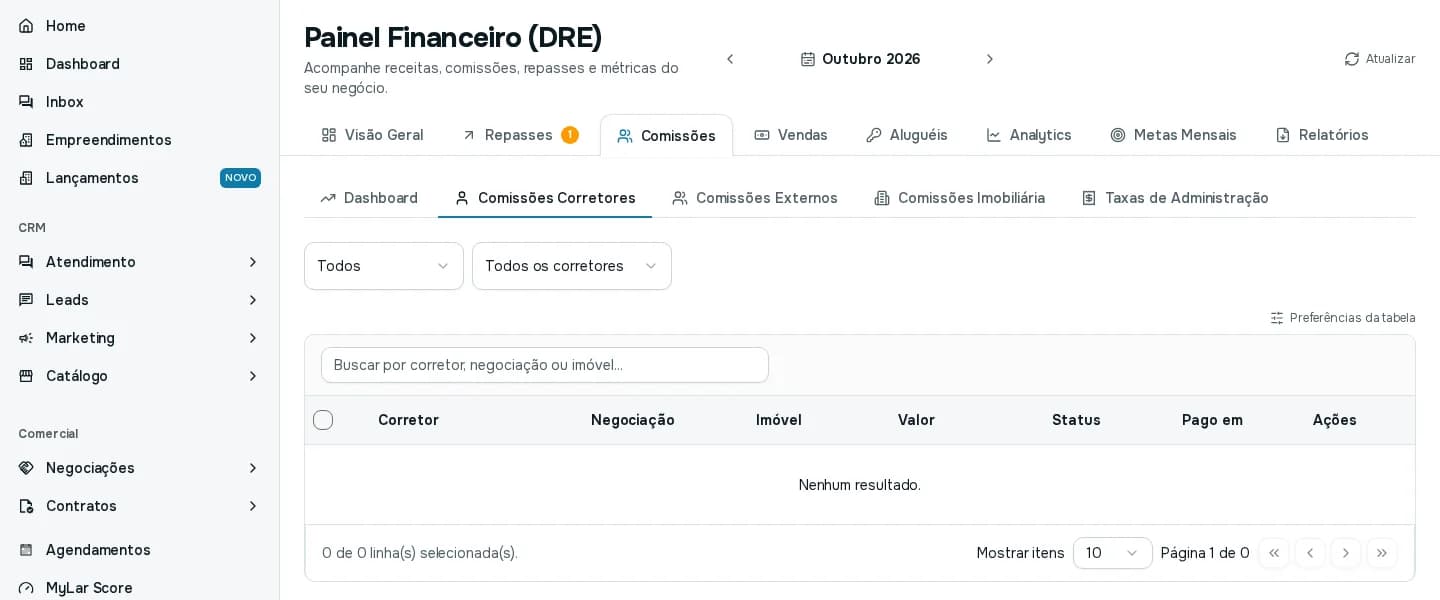Expand the Leads submenu chevron
This screenshot has width=1440, height=600.
click(x=253, y=300)
